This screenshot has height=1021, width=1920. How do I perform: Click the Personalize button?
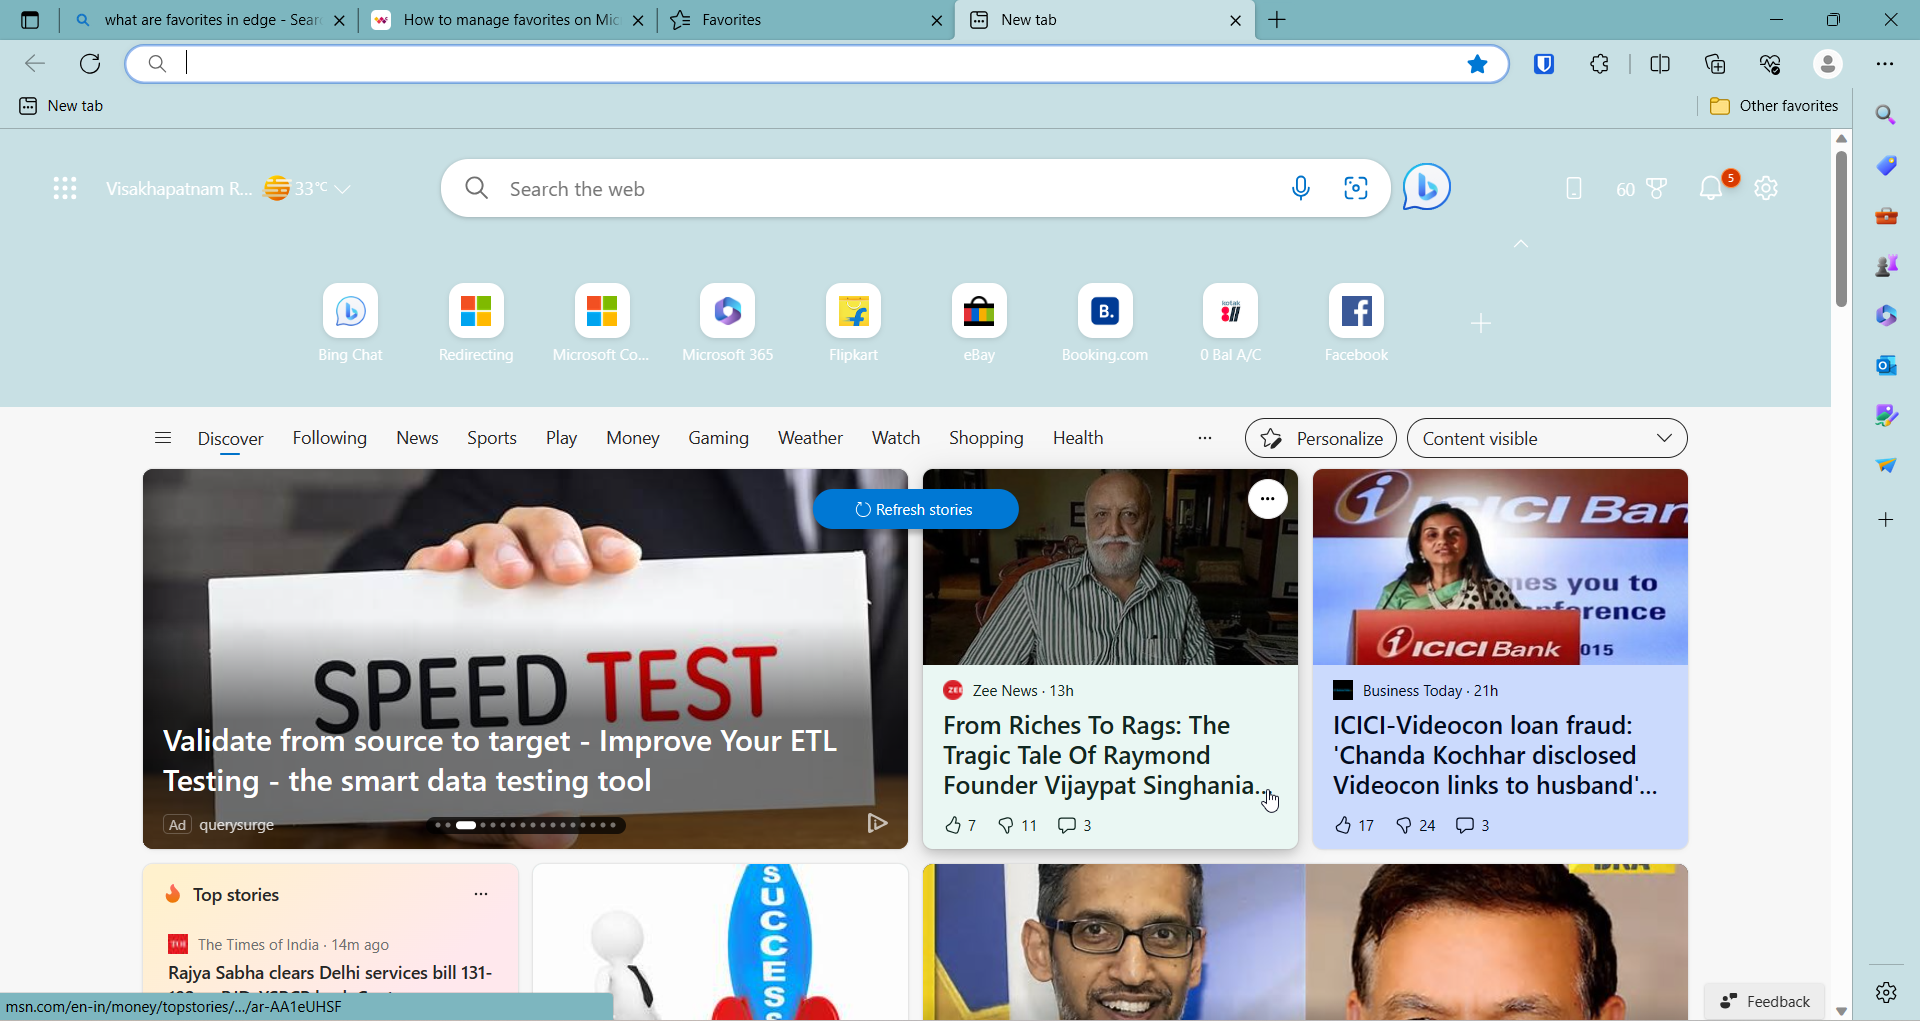click(1320, 438)
